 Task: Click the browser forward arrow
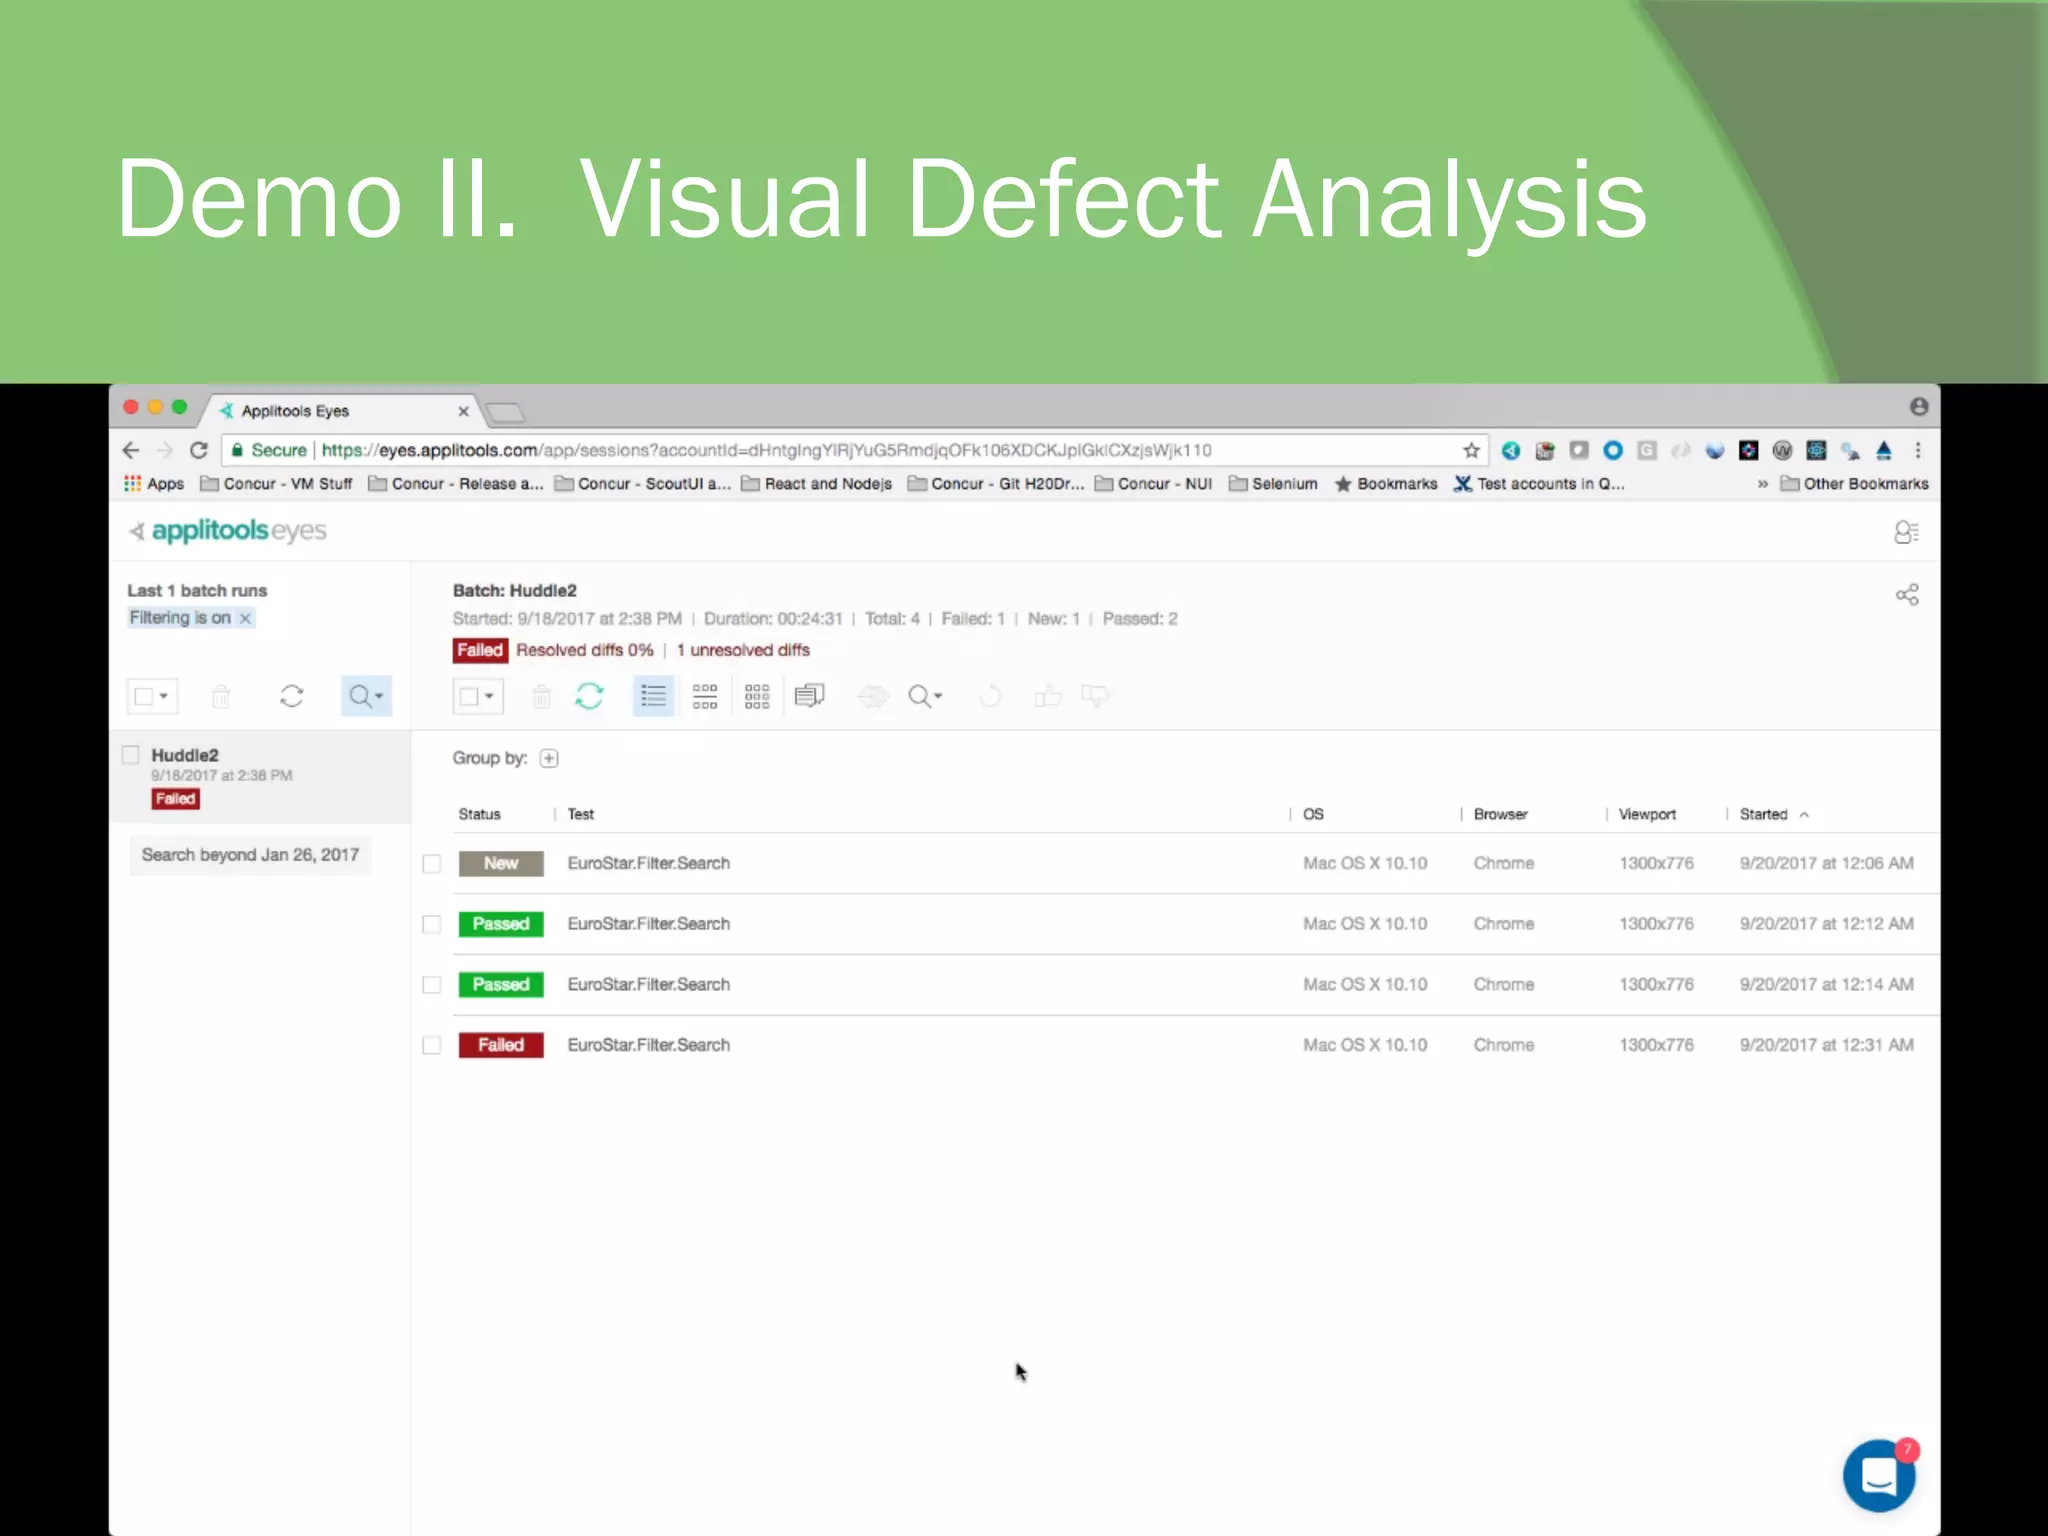165,450
